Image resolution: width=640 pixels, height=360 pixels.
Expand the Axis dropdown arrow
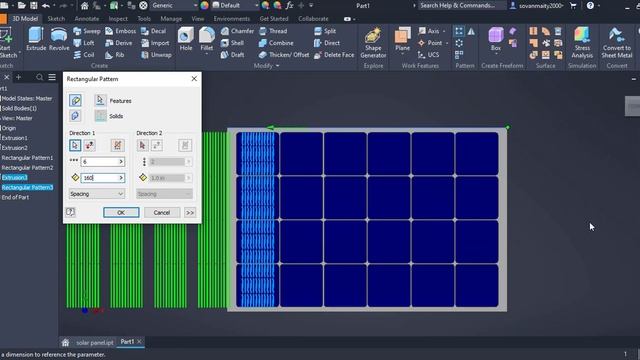pos(444,31)
